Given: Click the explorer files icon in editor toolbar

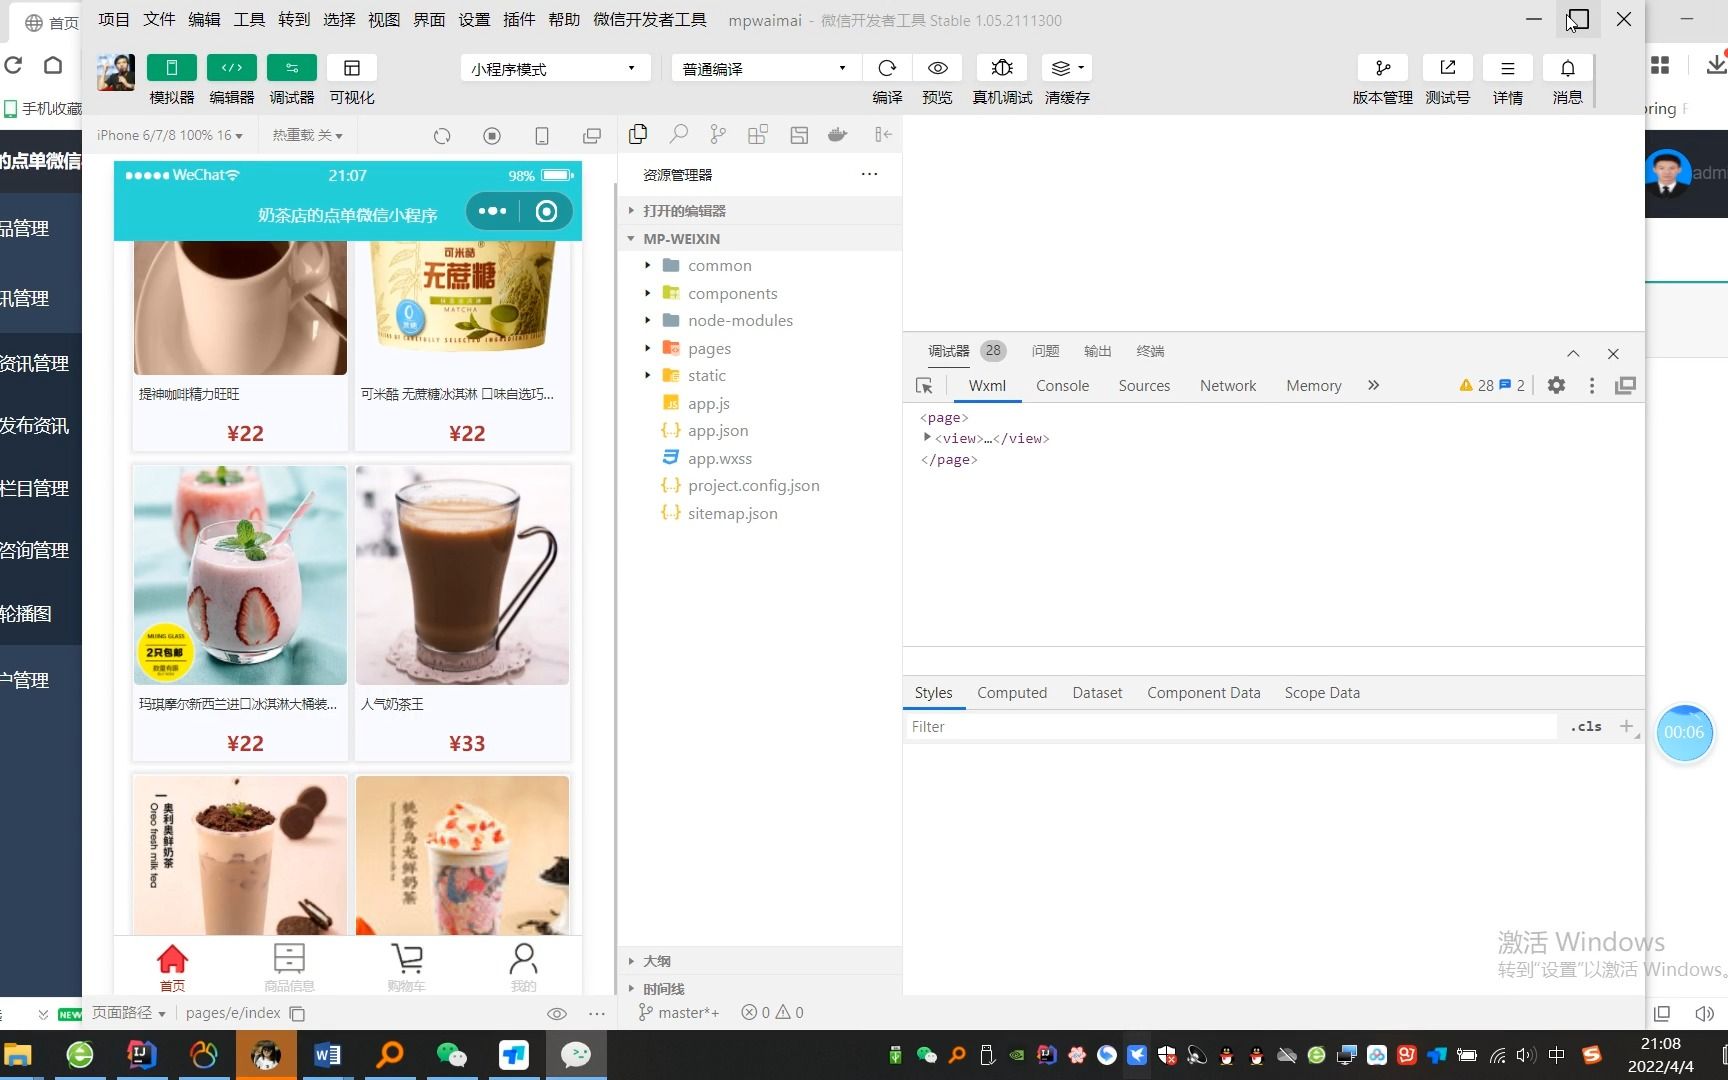Looking at the screenshot, I should pos(638,134).
